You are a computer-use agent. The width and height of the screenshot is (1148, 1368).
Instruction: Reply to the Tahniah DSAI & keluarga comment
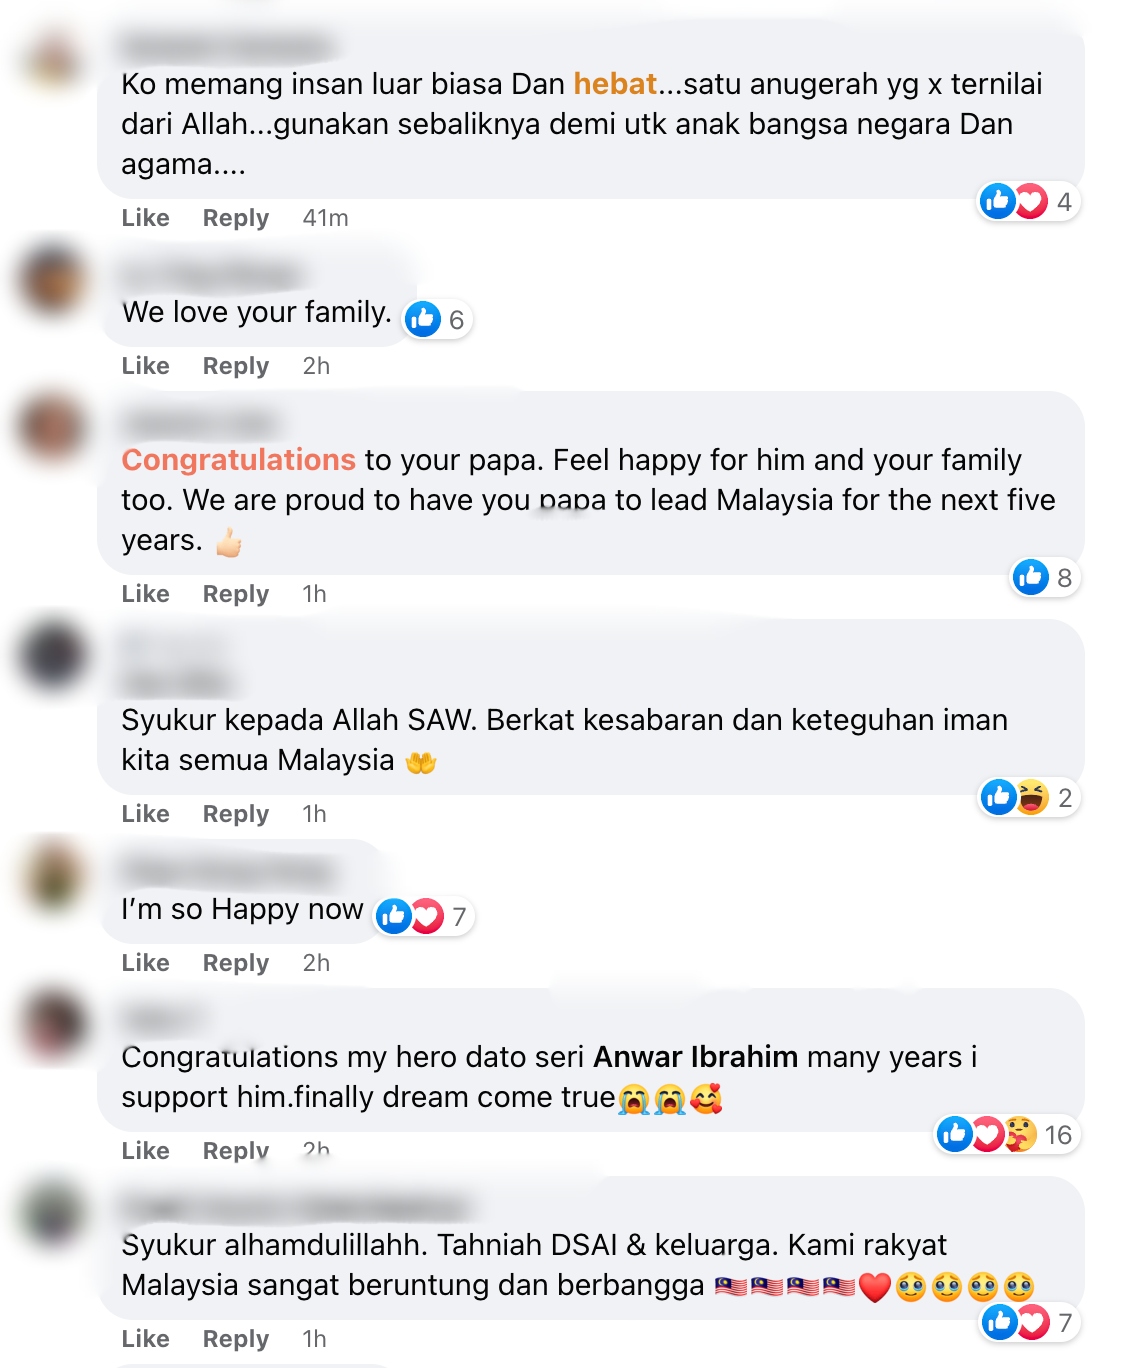(x=236, y=1339)
